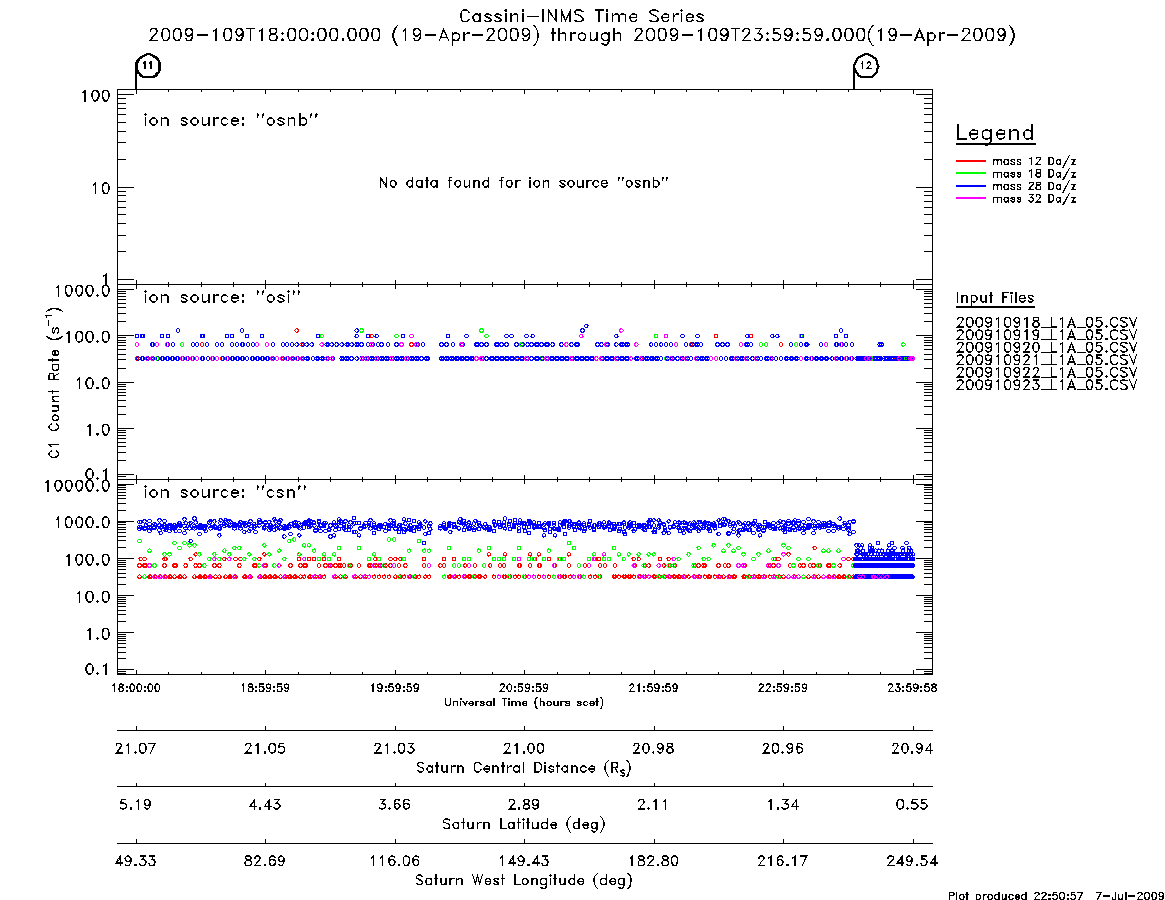Click the 49.33 longitude value

coord(136,861)
